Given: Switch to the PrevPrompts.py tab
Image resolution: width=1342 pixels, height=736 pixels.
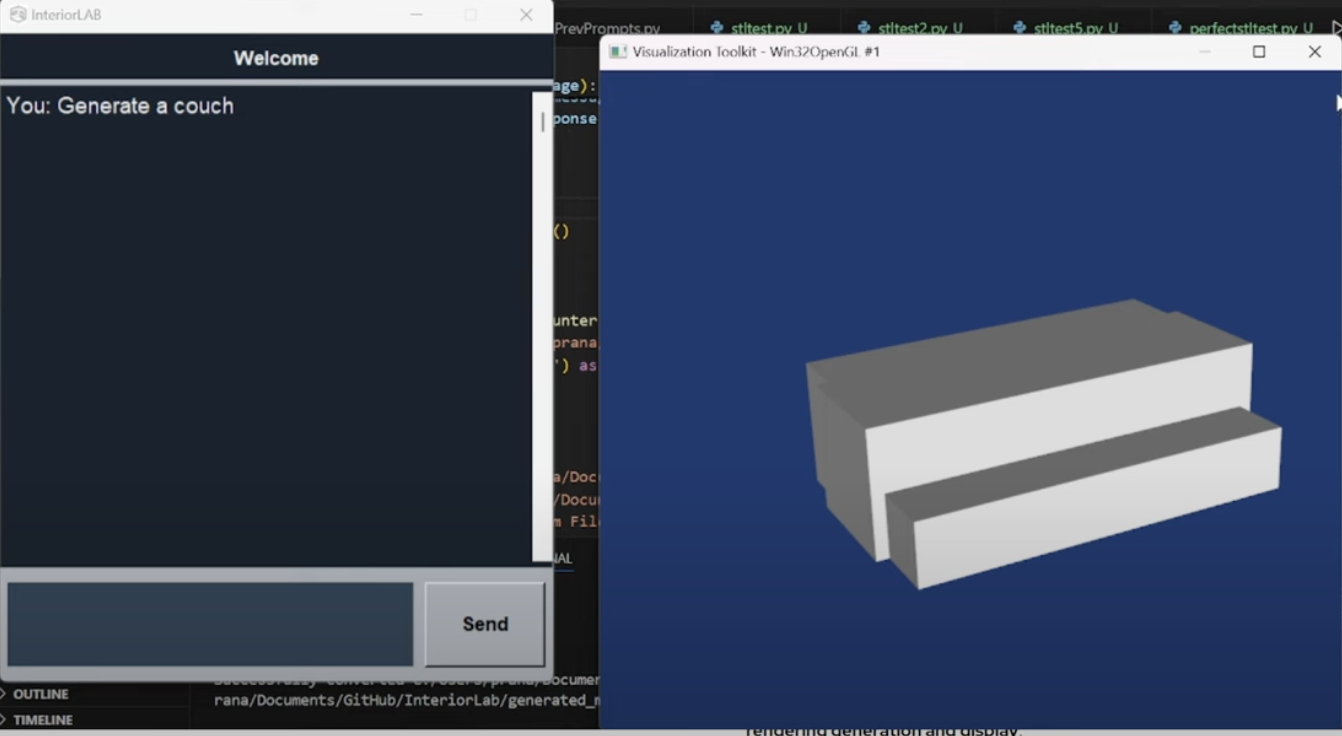Looking at the screenshot, I should click(x=620, y=27).
